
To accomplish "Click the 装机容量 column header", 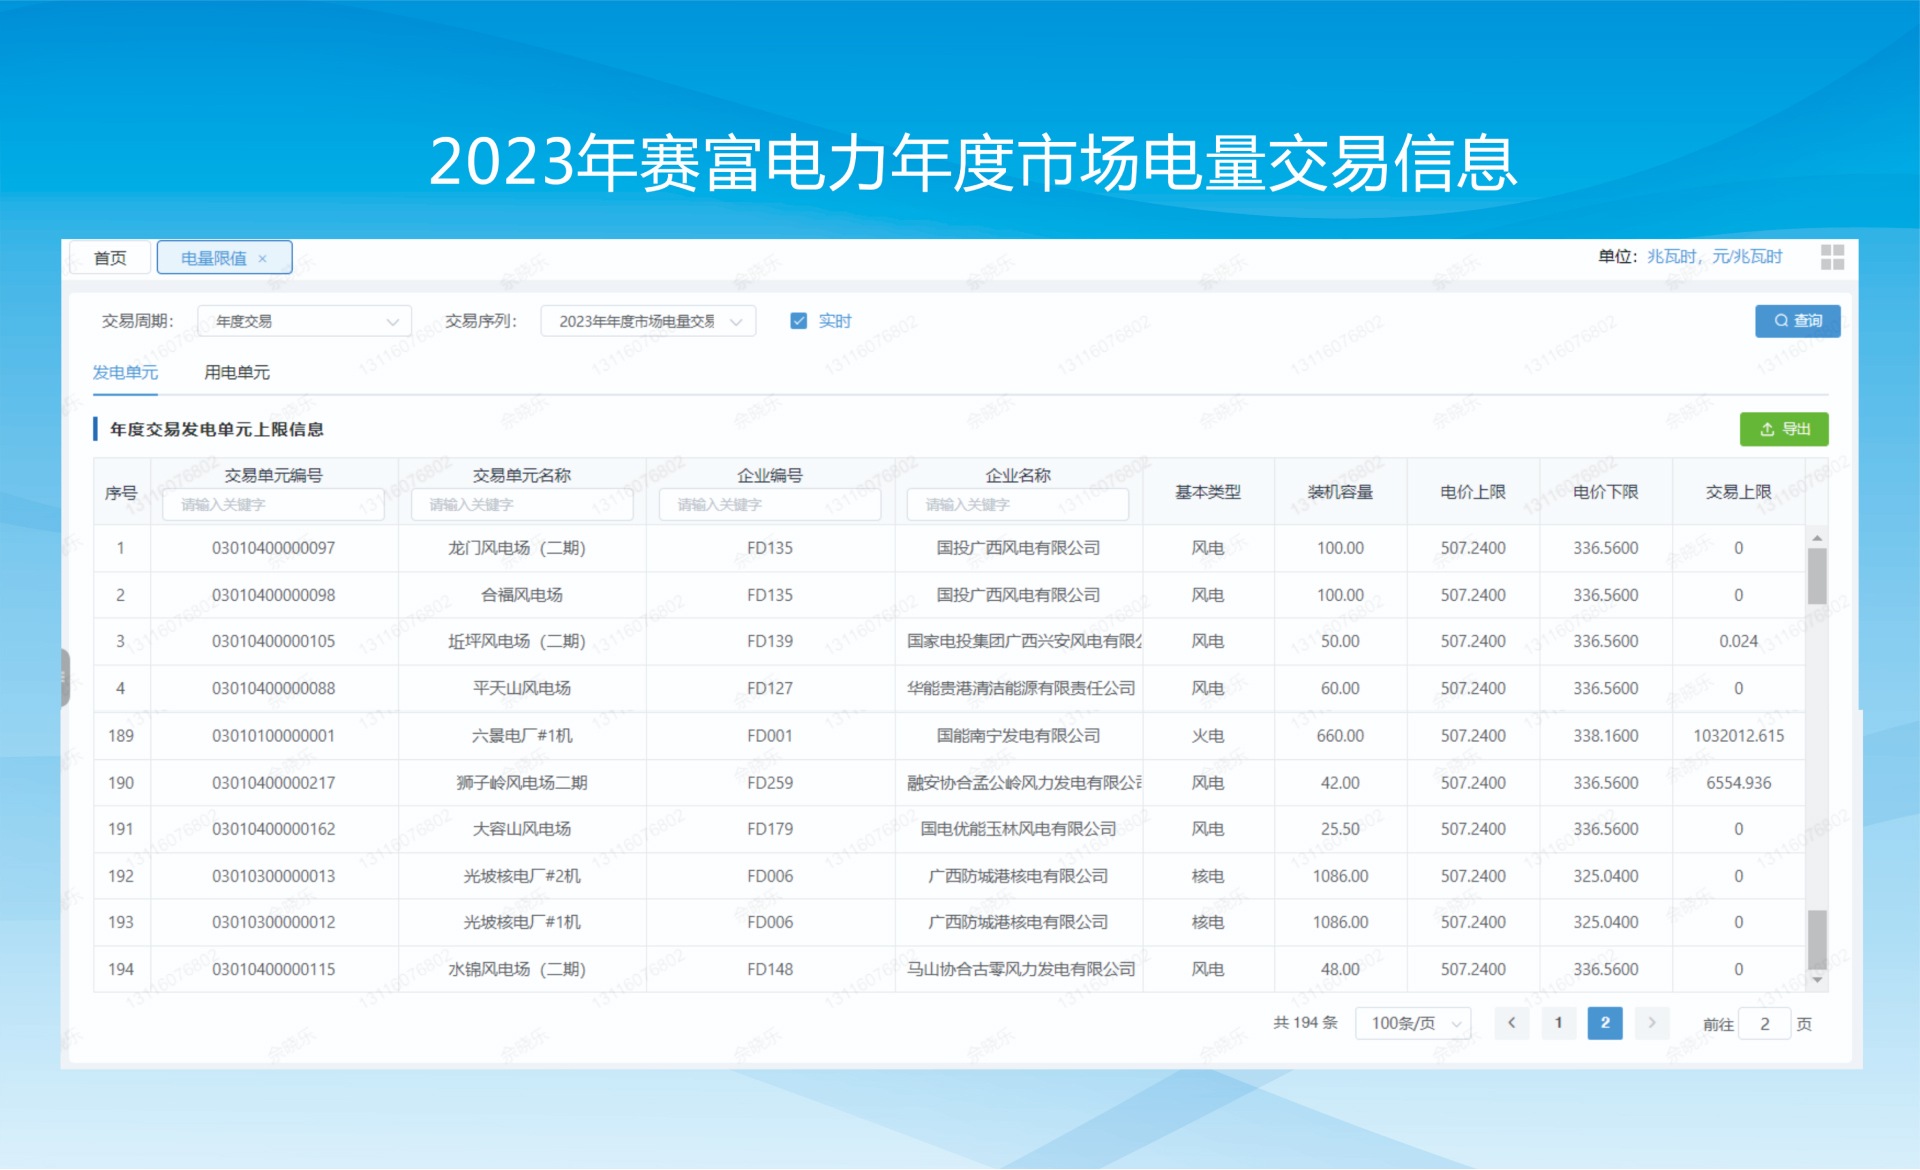I will point(1340,492).
